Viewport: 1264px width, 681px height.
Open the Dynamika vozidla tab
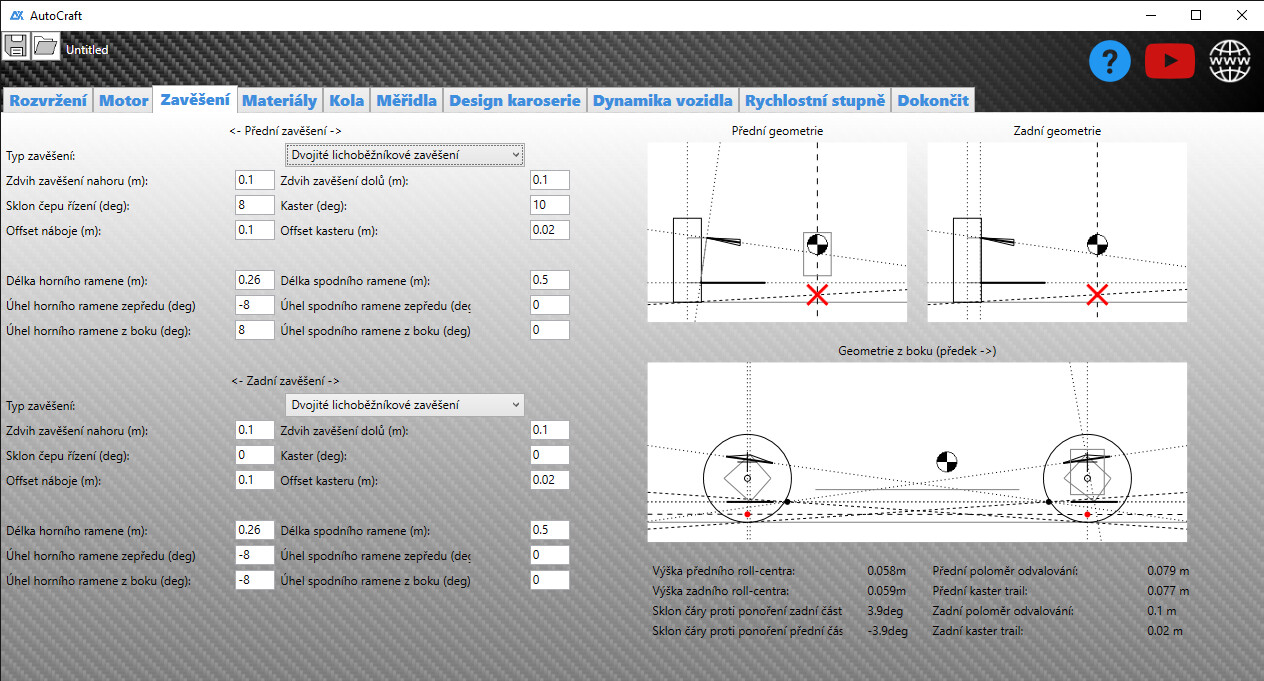(663, 100)
